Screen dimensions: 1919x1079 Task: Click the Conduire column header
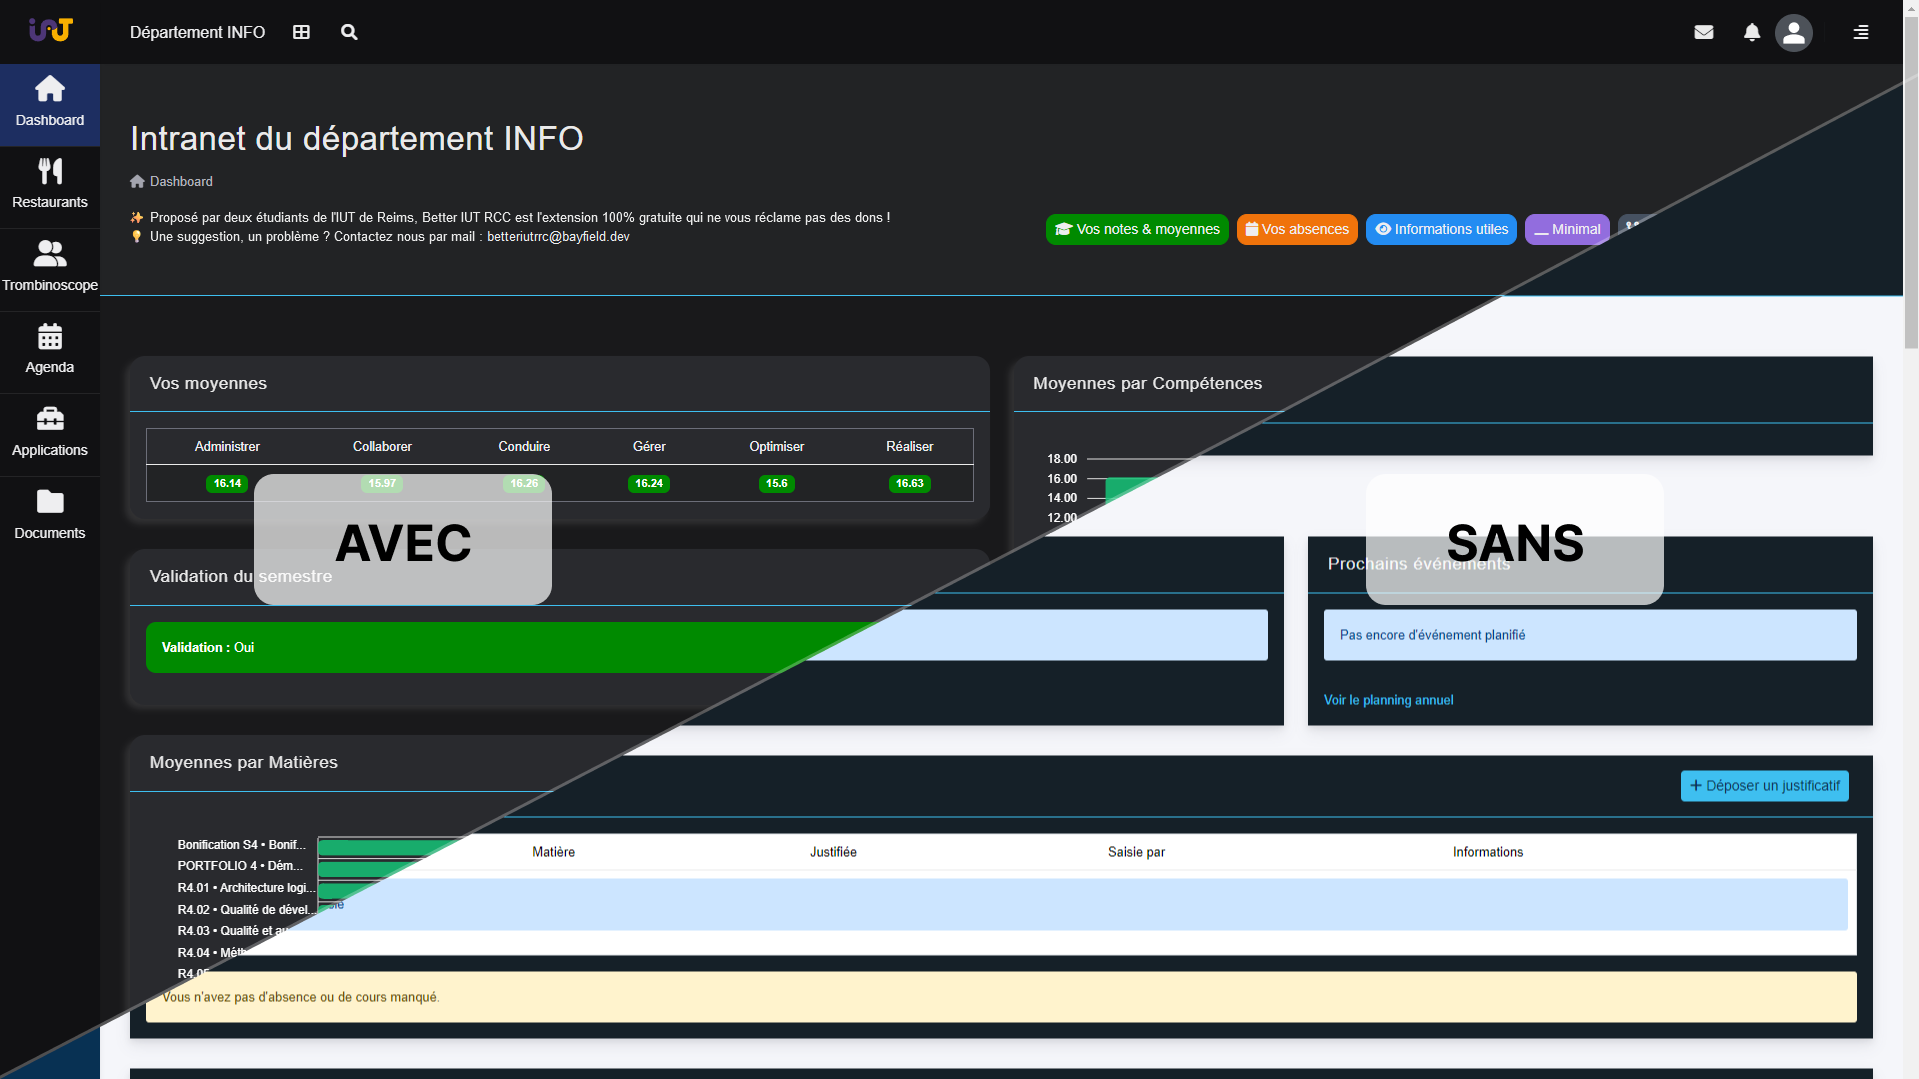[524, 446]
